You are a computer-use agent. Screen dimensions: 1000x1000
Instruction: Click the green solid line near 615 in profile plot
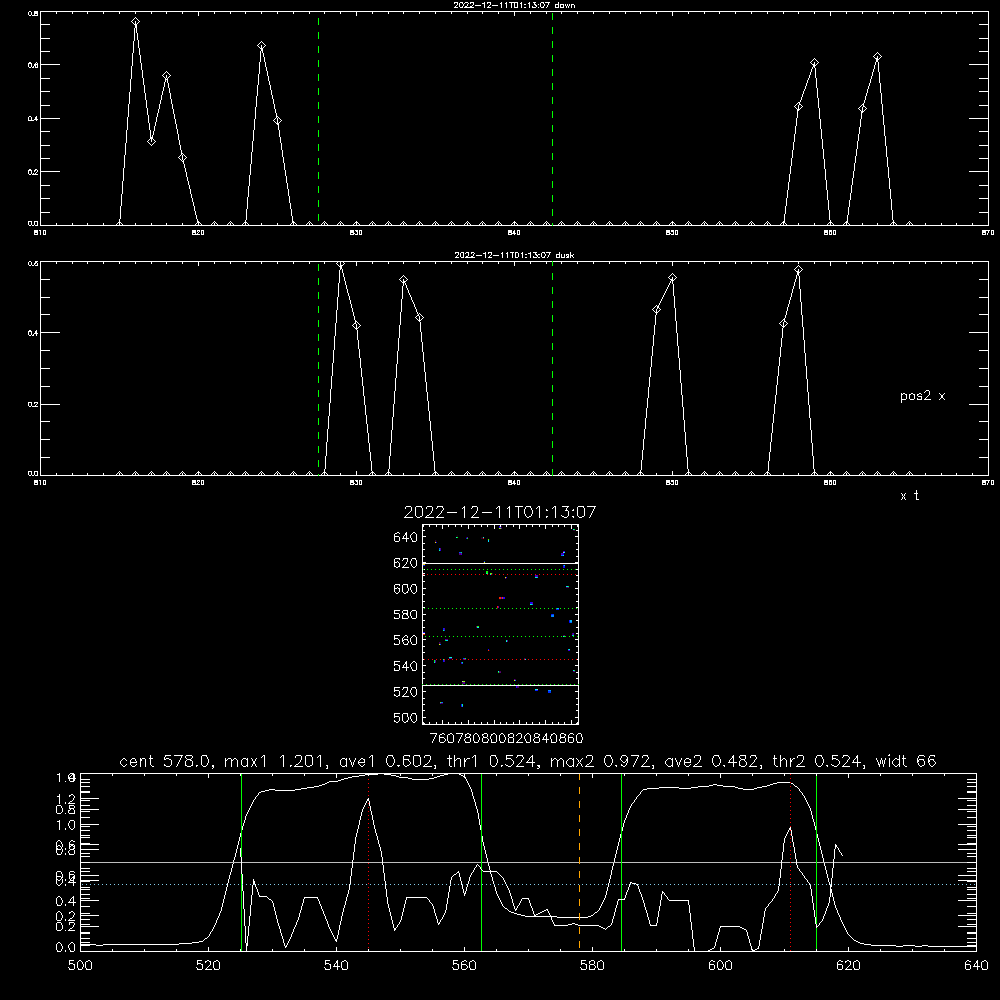coord(816,862)
